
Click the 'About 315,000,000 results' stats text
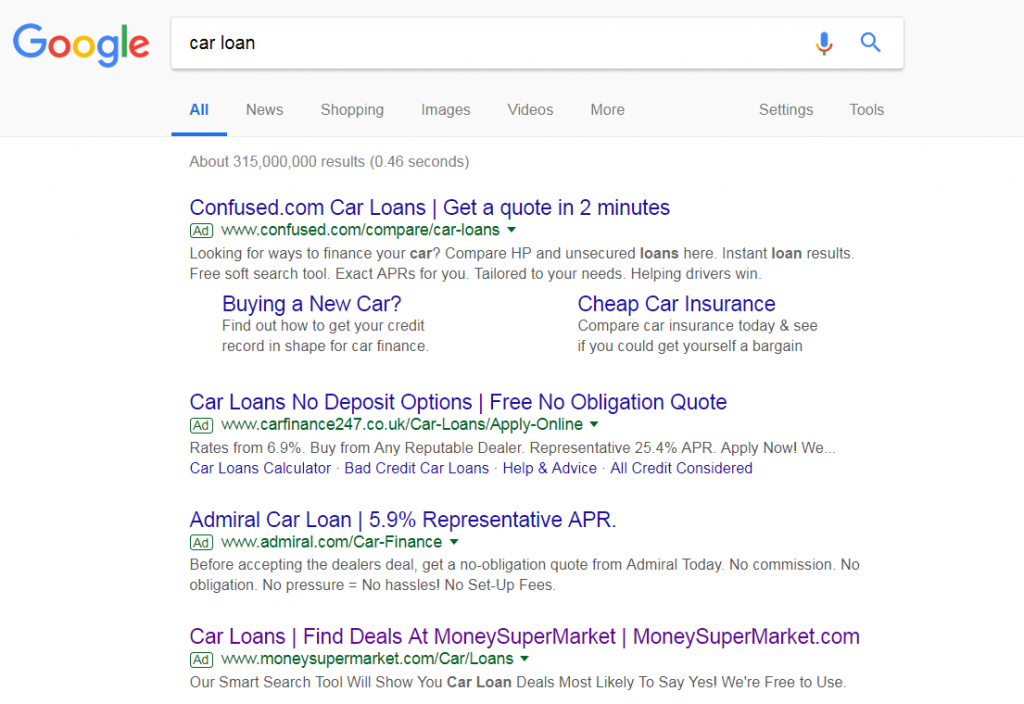(x=329, y=161)
